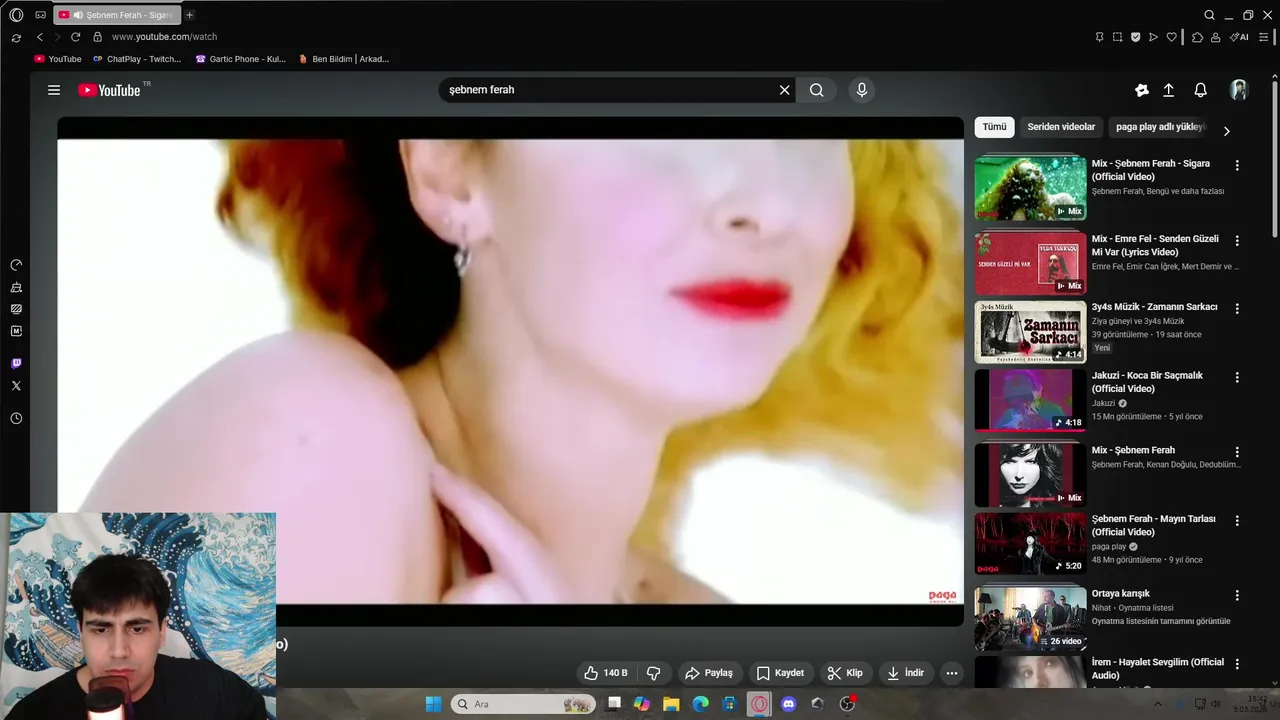Open YouTube notifications bell
Viewport: 1280px width, 720px height.
(x=1201, y=90)
